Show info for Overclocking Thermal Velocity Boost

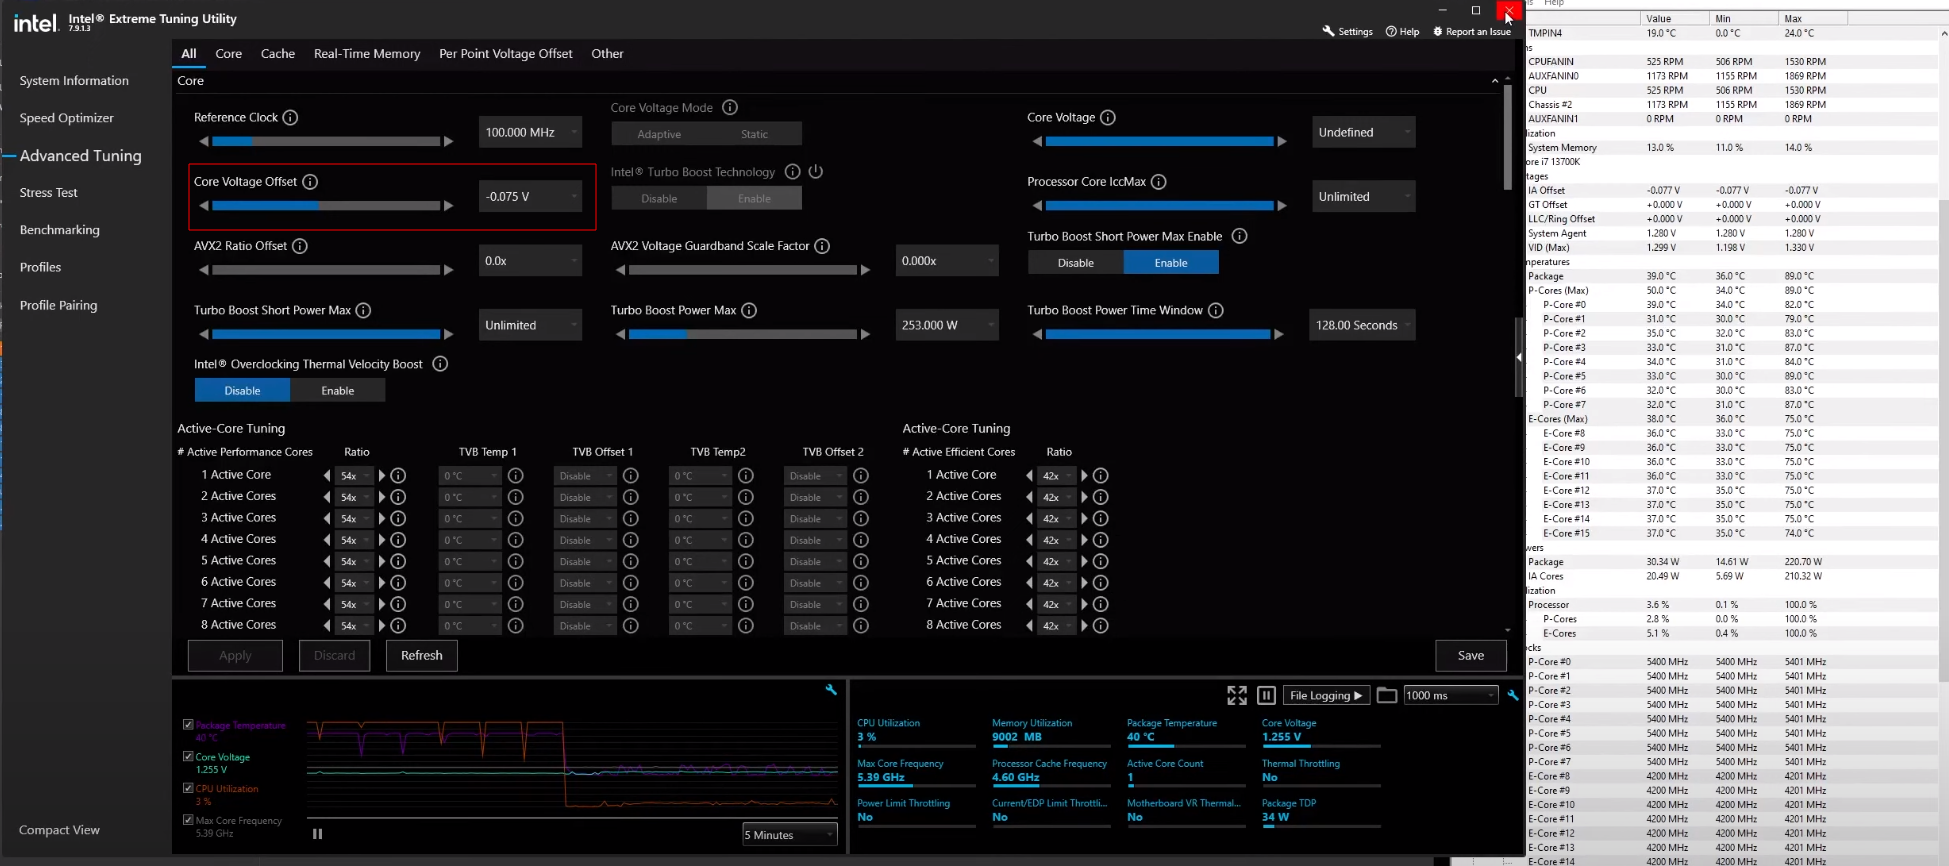(440, 364)
